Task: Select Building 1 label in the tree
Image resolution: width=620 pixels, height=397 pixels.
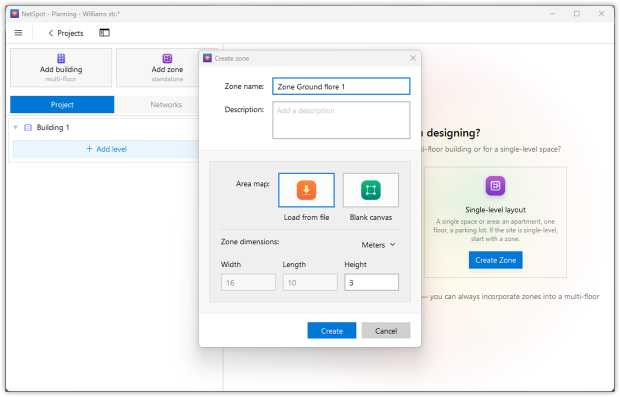Action: click(53, 127)
